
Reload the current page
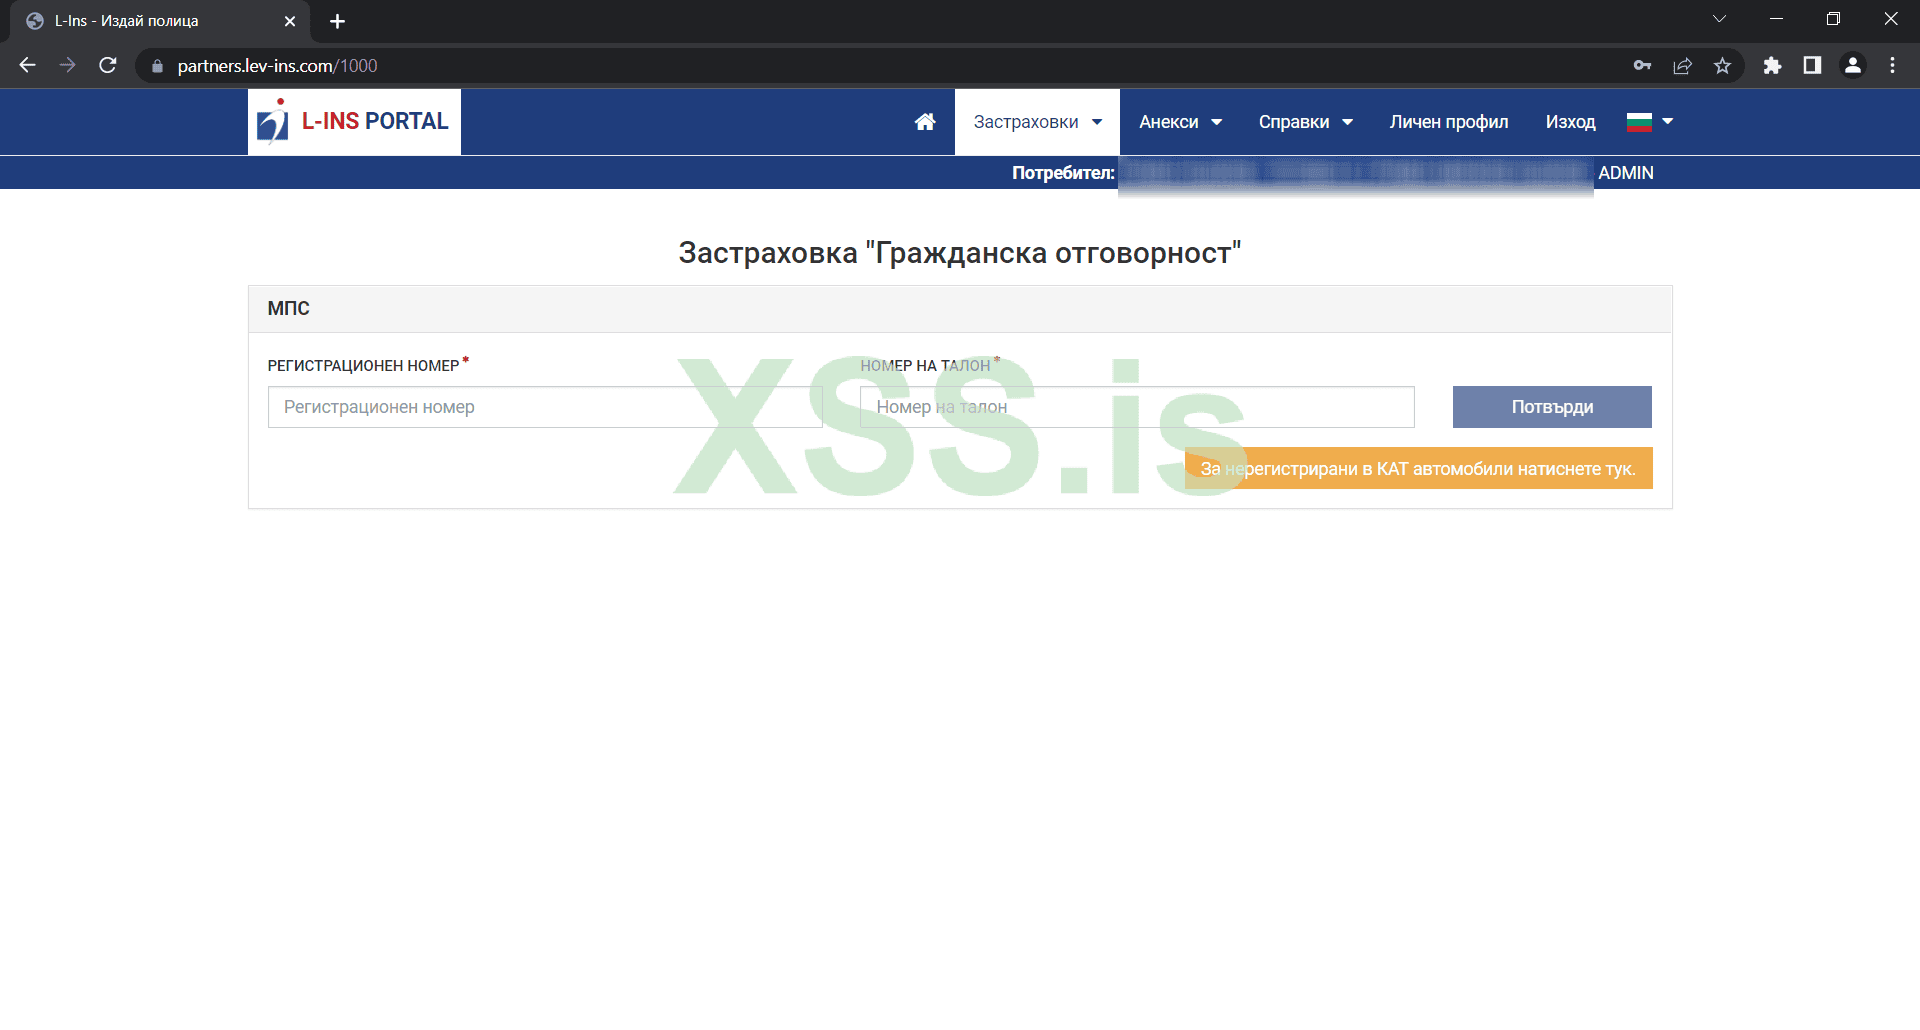[x=108, y=65]
